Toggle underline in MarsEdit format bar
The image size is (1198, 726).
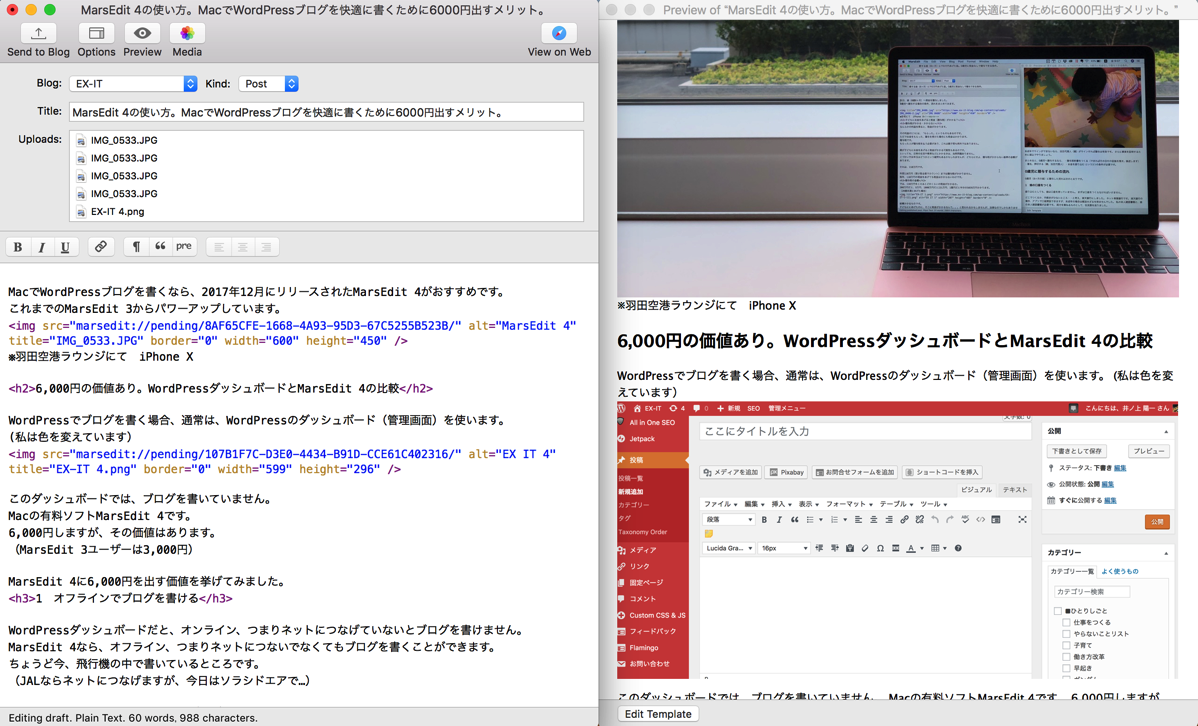[65, 247]
